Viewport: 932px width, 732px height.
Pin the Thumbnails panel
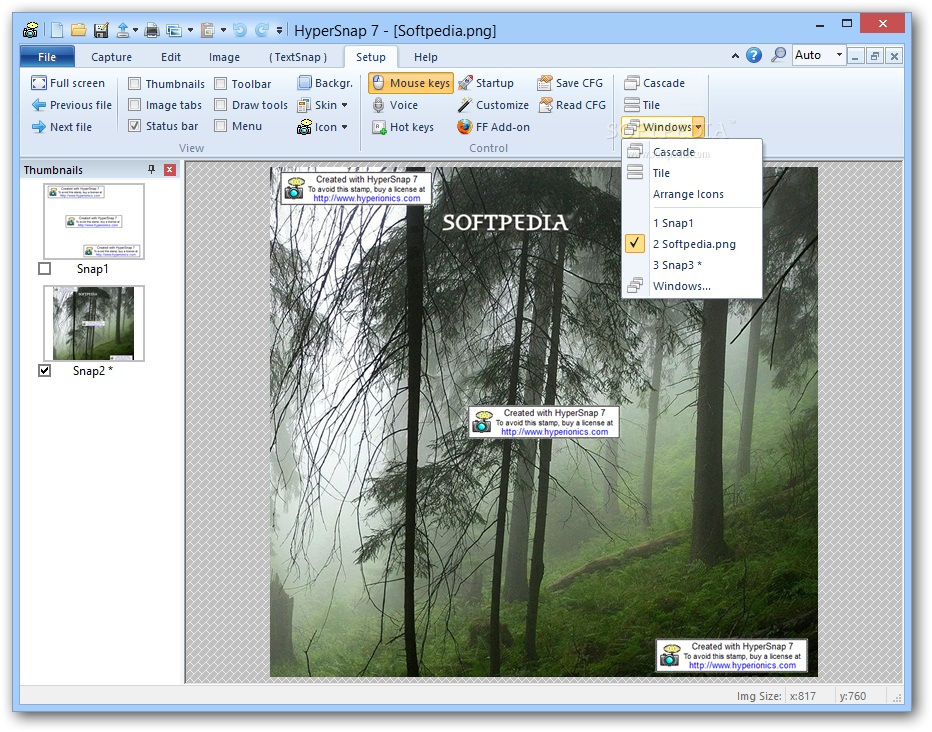coord(152,170)
